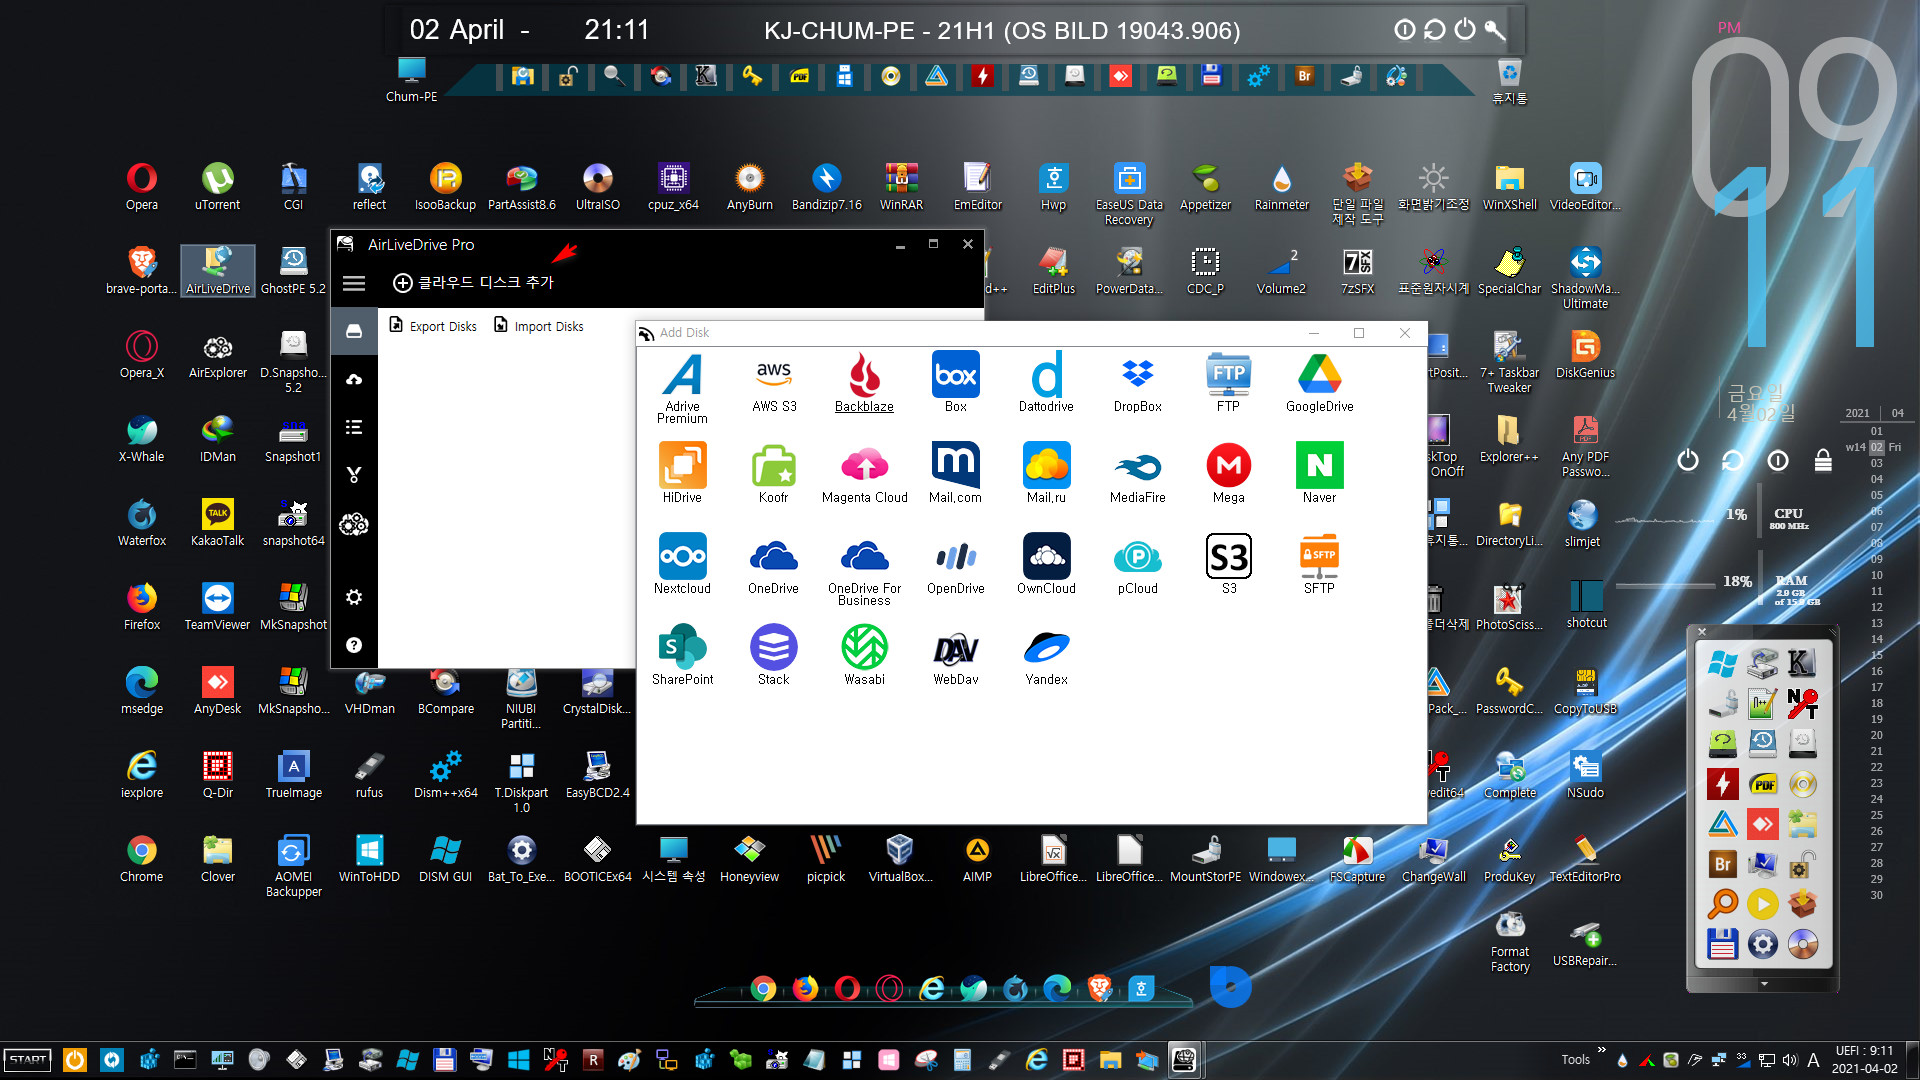
Task: Click power icon in top bar
Action: (x=1464, y=29)
